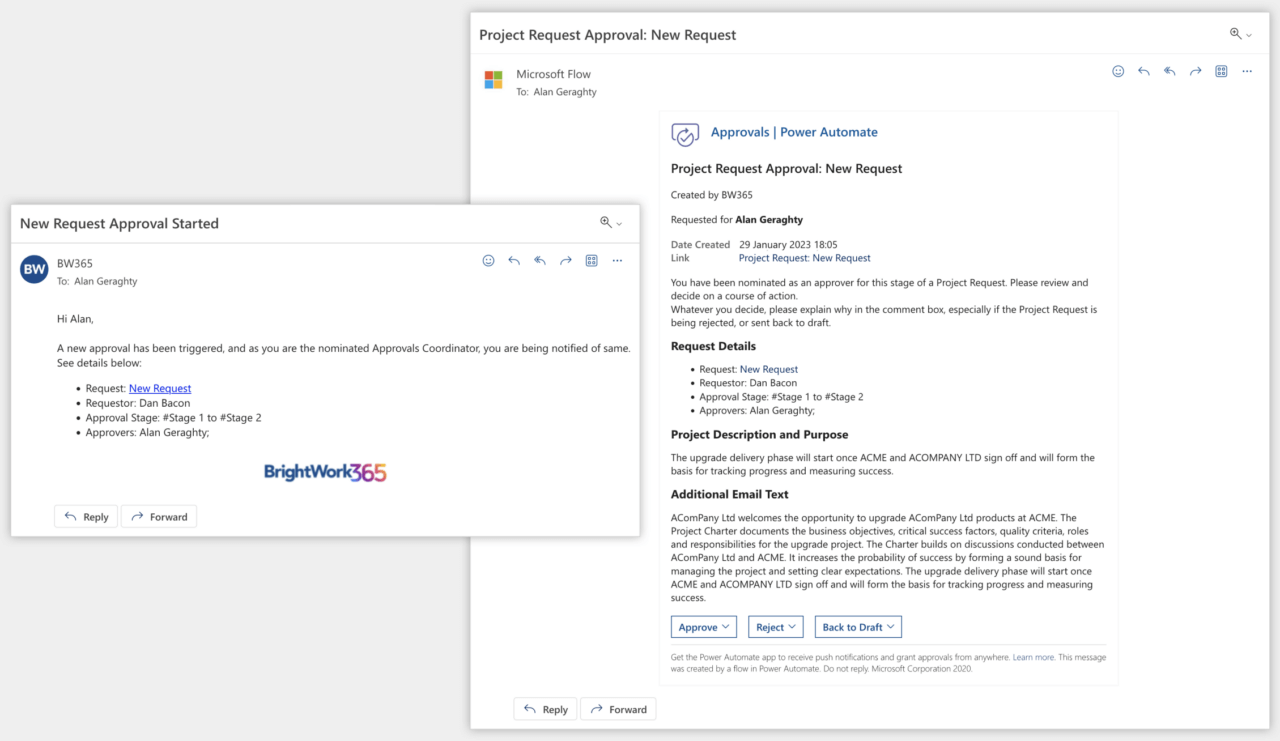Image resolution: width=1280 pixels, height=741 pixels.
Task: Click the BW365 sender avatar
Action: [33, 268]
